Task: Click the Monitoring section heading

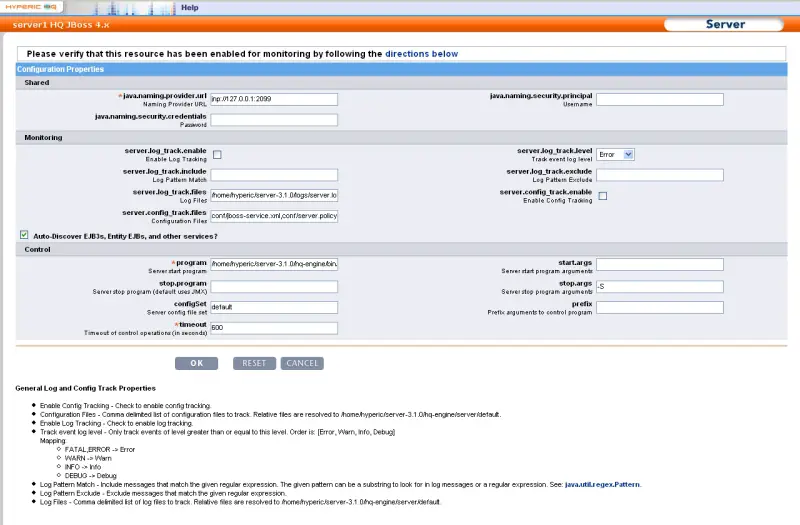Action: tap(43, 137)
